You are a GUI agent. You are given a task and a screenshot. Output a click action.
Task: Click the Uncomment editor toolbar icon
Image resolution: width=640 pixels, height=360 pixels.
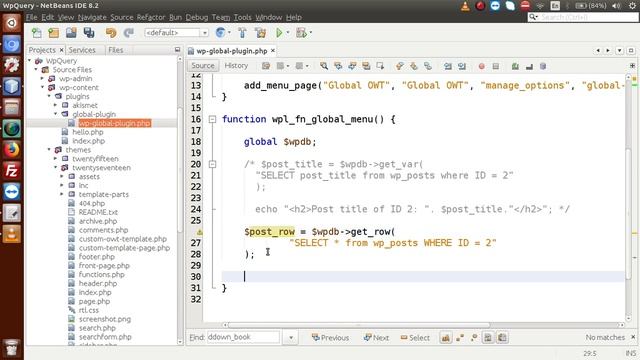click(x=529, y=66)
